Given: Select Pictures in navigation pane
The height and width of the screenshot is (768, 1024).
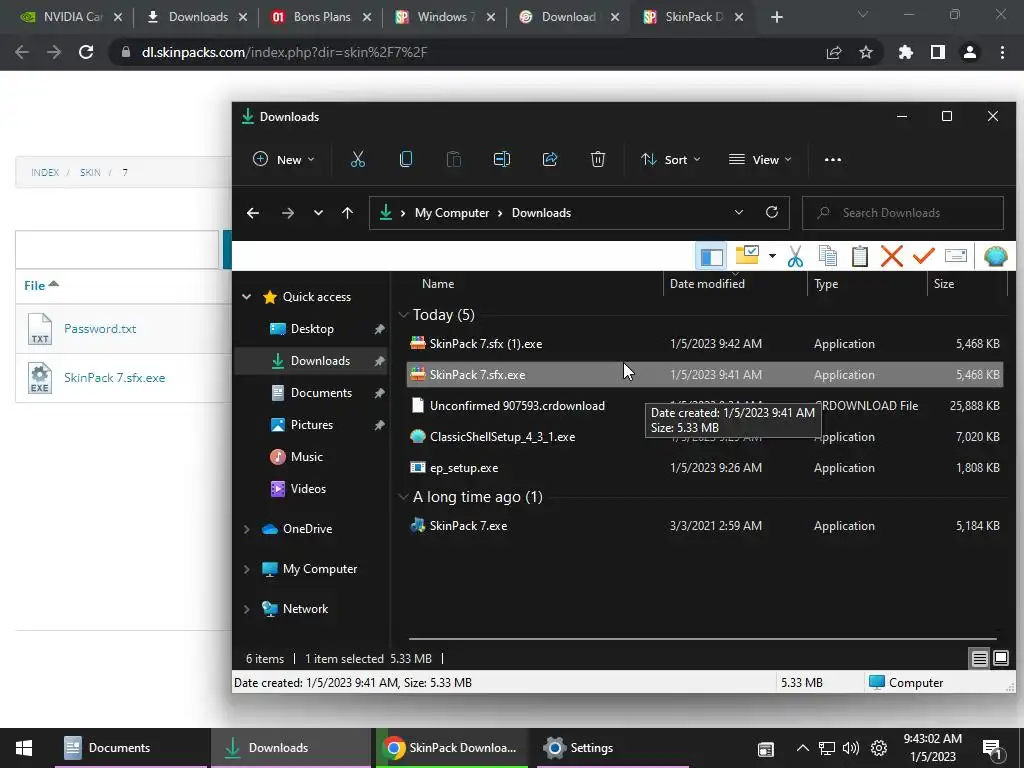Looking at the screenshot, I should [312, 425].
